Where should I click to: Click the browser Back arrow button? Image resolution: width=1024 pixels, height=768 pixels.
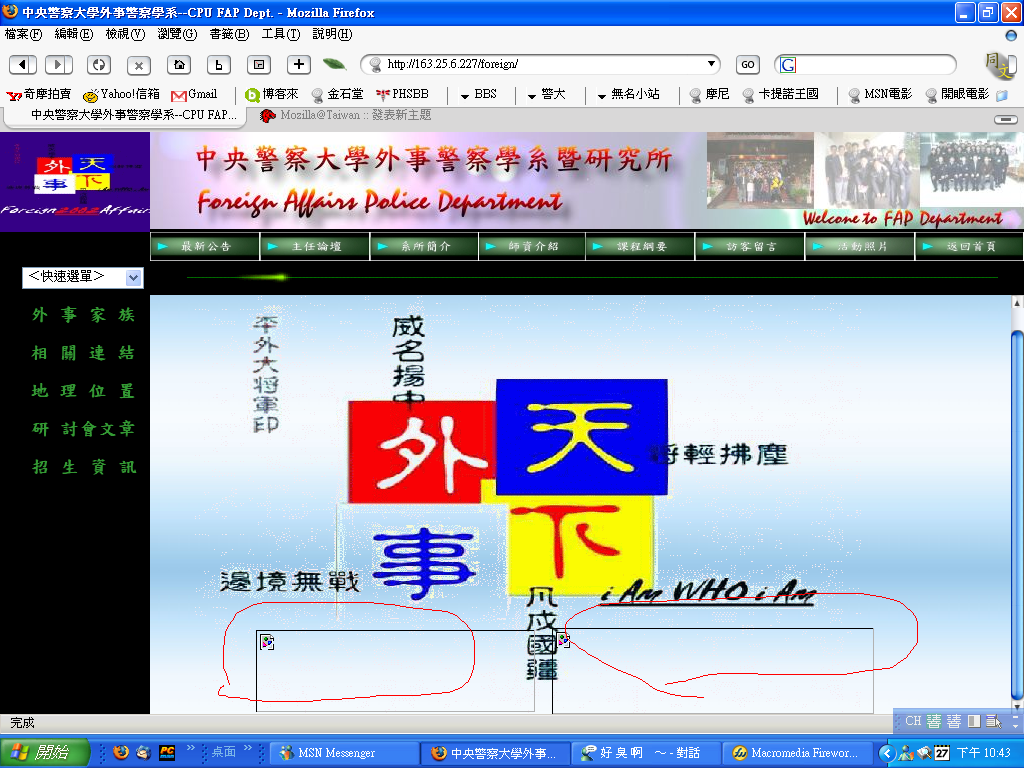tap(22, 65)
